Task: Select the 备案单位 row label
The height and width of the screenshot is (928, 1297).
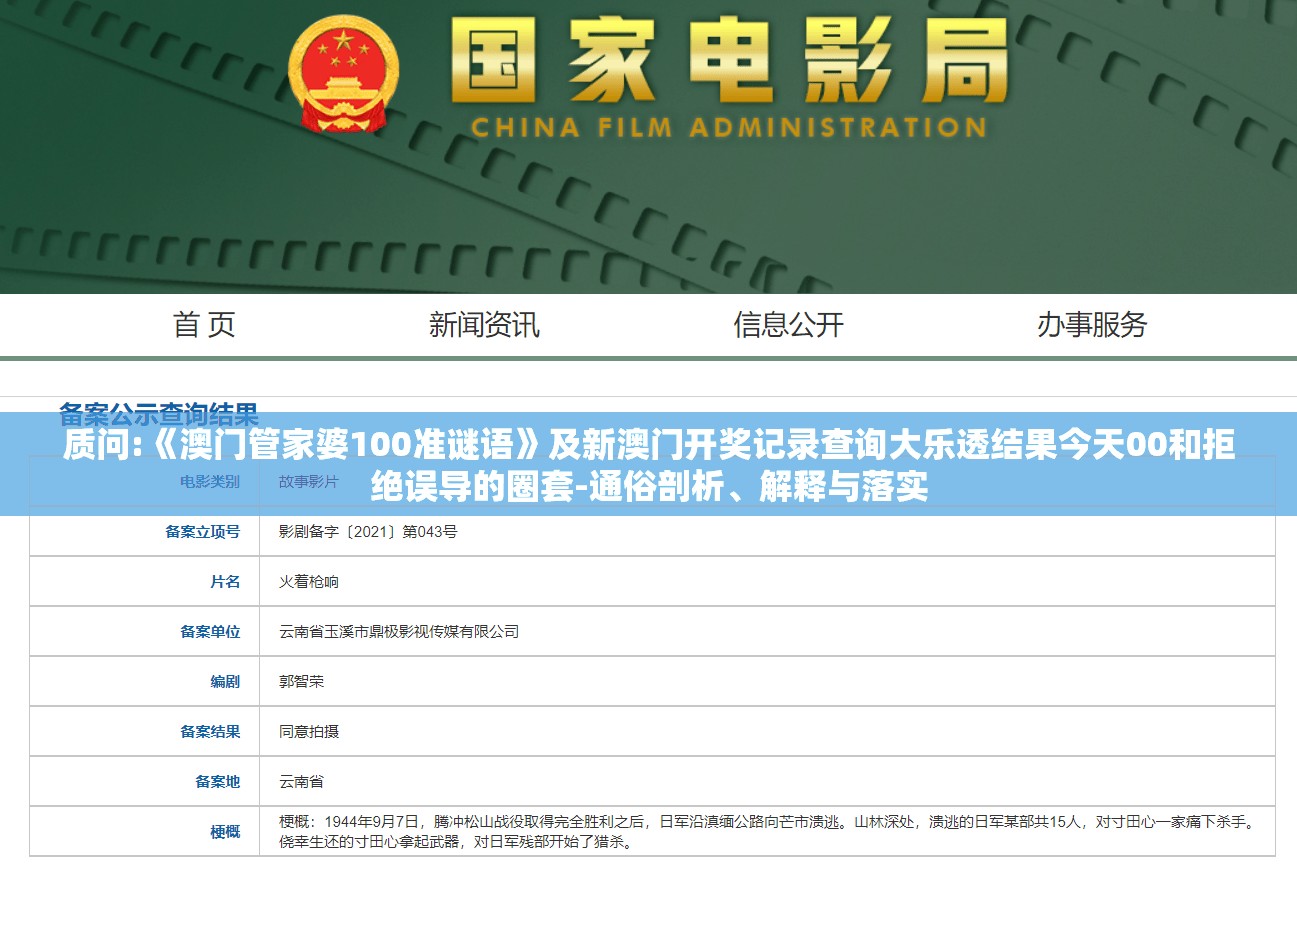Action: [210, 632]
